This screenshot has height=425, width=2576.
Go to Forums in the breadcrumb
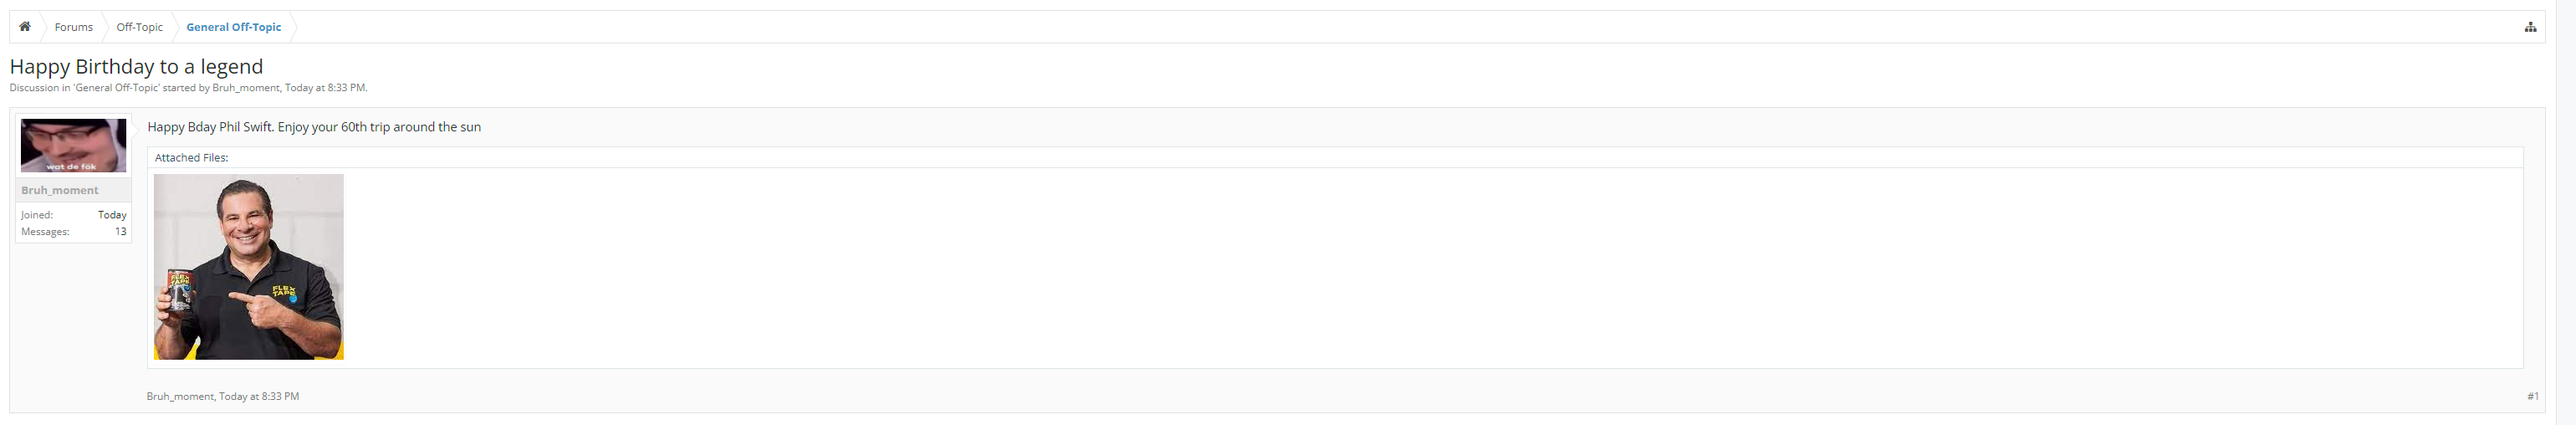pyautogui.click(x=73, y=27)
